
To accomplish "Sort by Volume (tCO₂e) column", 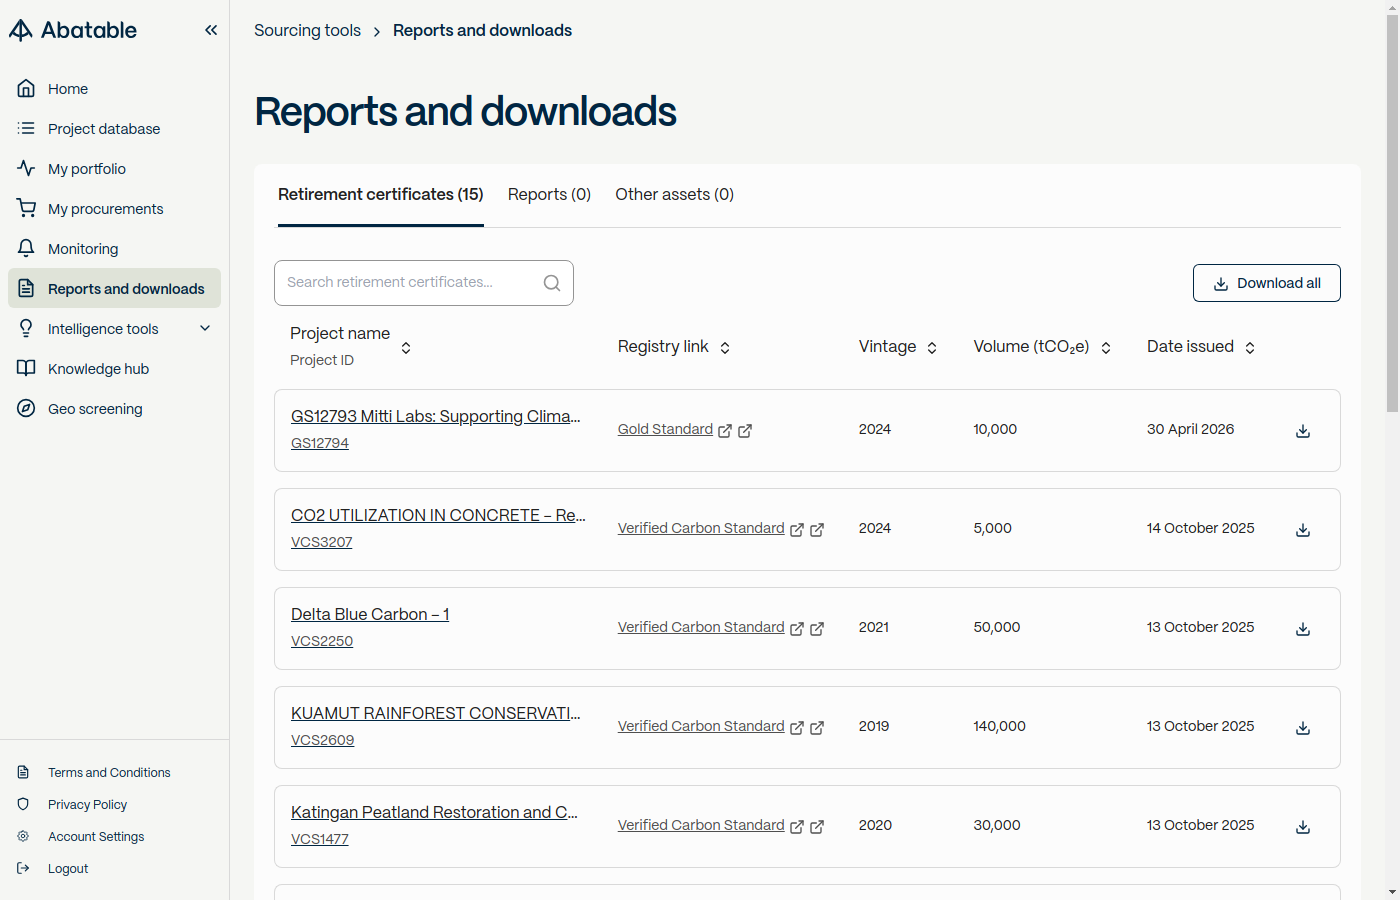I will [x=1106, y=347].
